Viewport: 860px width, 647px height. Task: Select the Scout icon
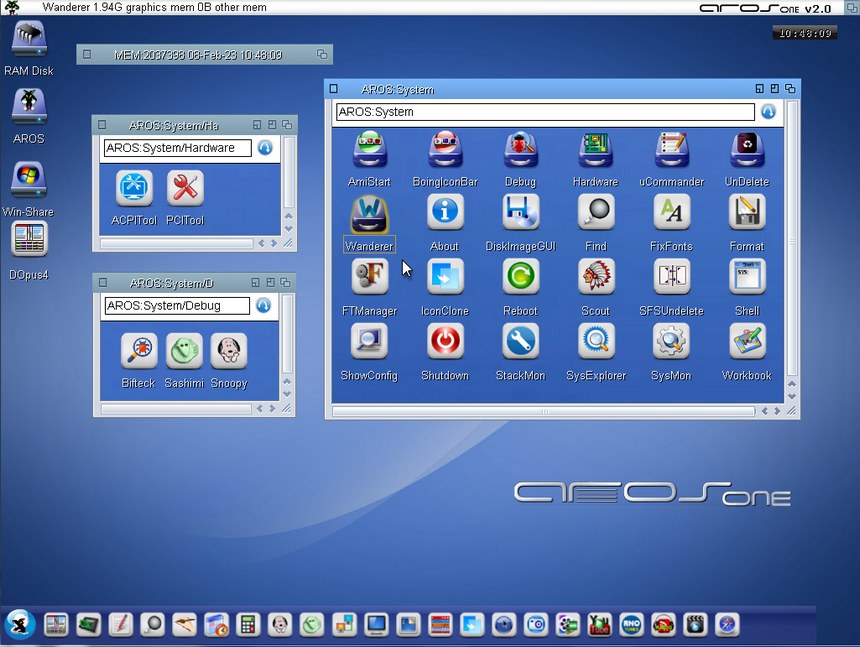pos(595,277)
